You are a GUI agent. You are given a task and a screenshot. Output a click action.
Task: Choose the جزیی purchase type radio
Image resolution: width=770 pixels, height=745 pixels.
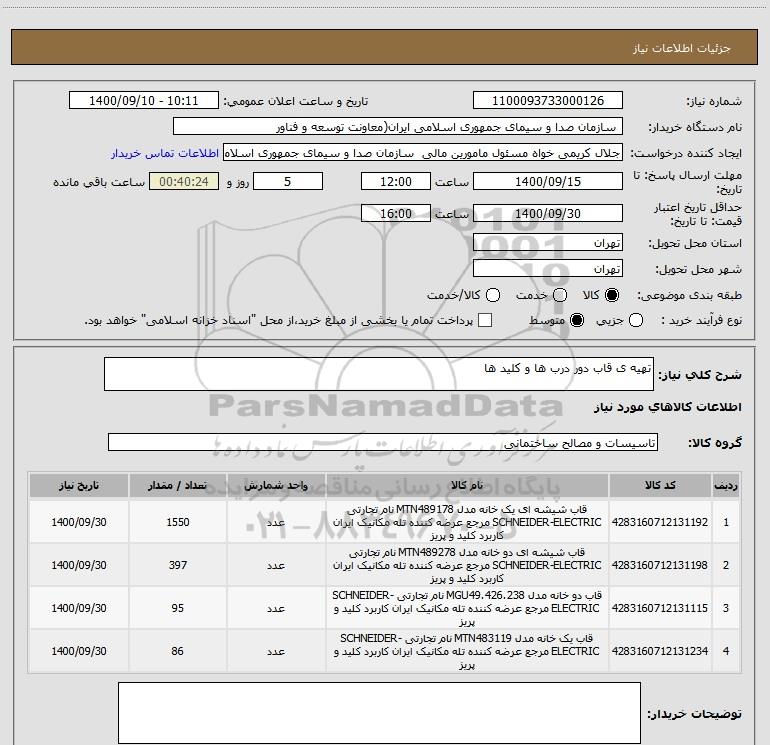636,321
